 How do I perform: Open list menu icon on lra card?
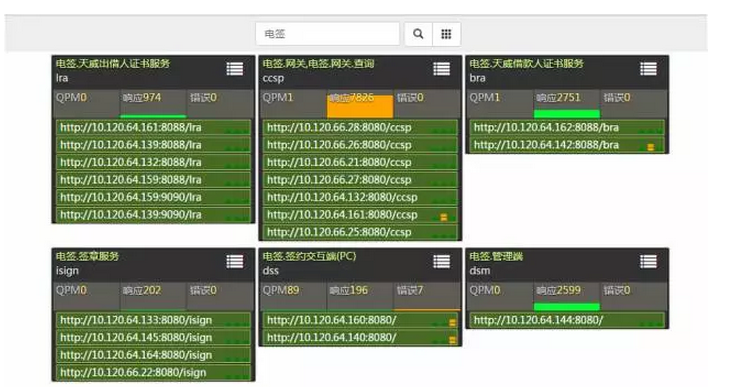click(x=234, y=69)
